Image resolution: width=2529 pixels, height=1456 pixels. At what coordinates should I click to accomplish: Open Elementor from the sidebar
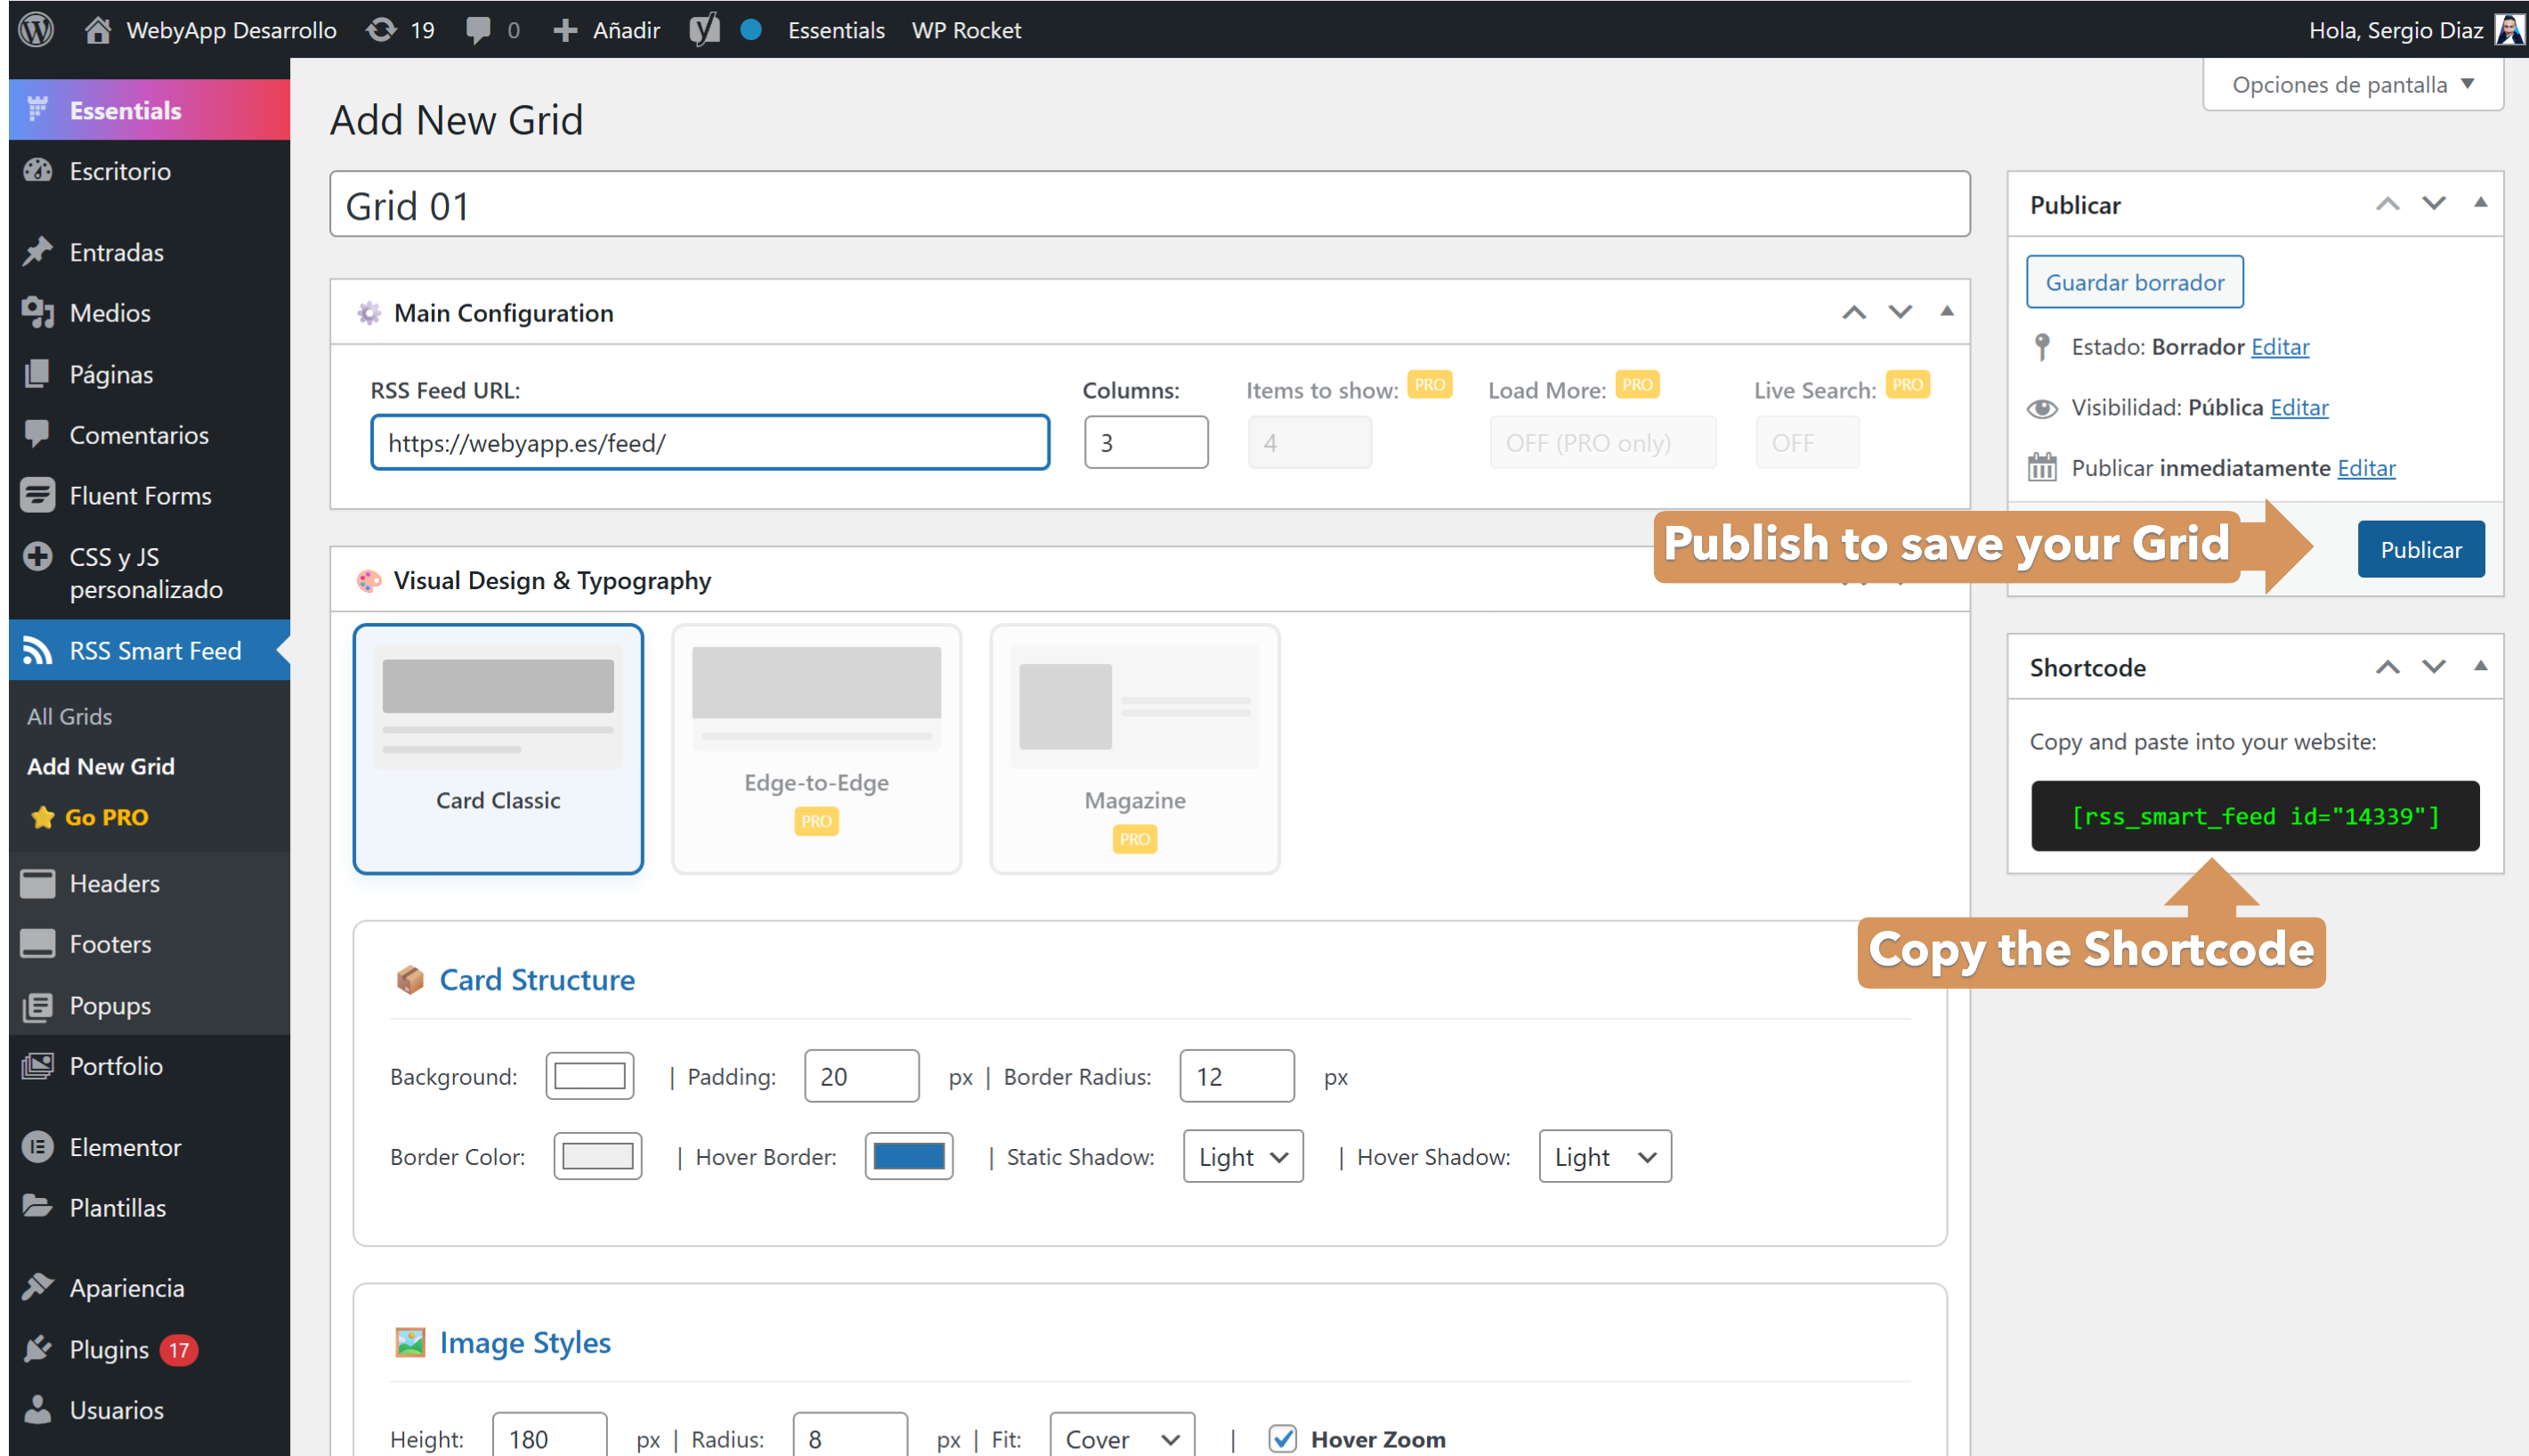pyautogui.click(x=126, y=1147)
